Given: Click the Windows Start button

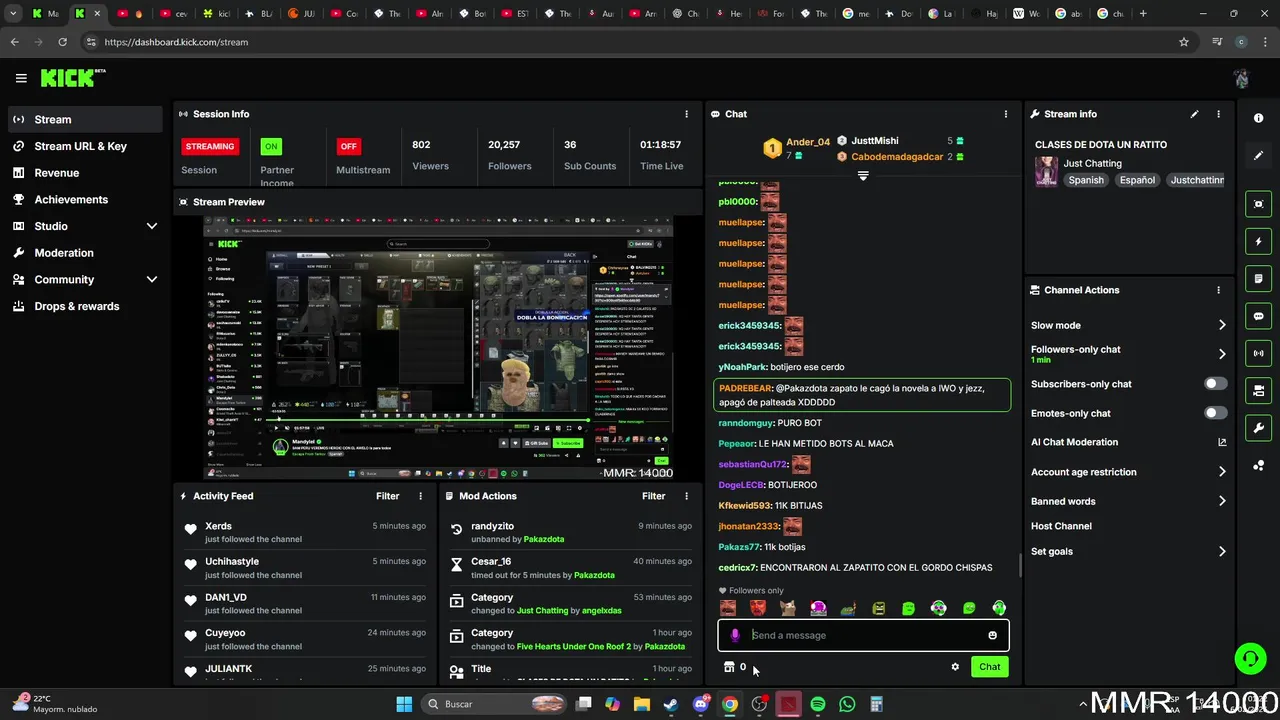Looking at the screenshot, I should pyautogui.click(x=404, y=704).
